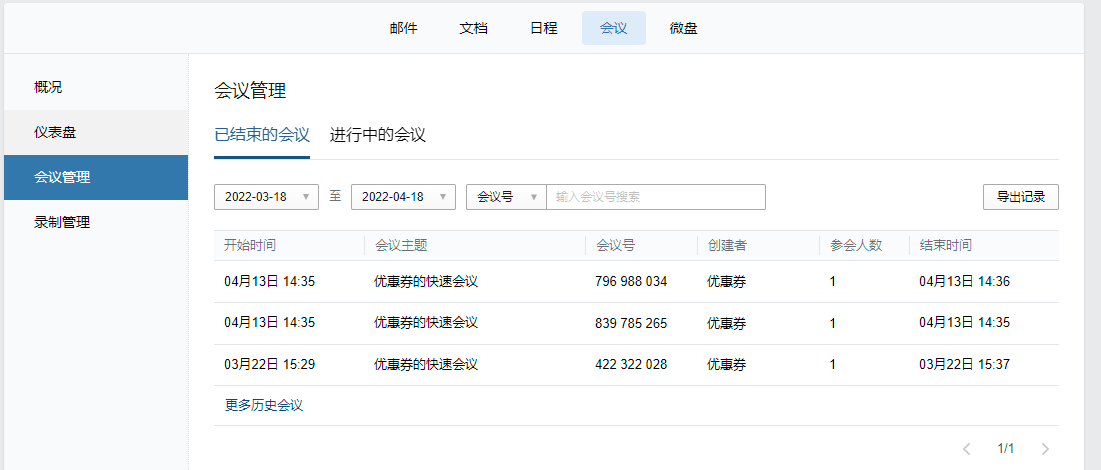Switch to the 邮件 tab
Image resolution: width=1101 pixels, height=470 pixels.
pyautogui.click(x=404, y=28)
